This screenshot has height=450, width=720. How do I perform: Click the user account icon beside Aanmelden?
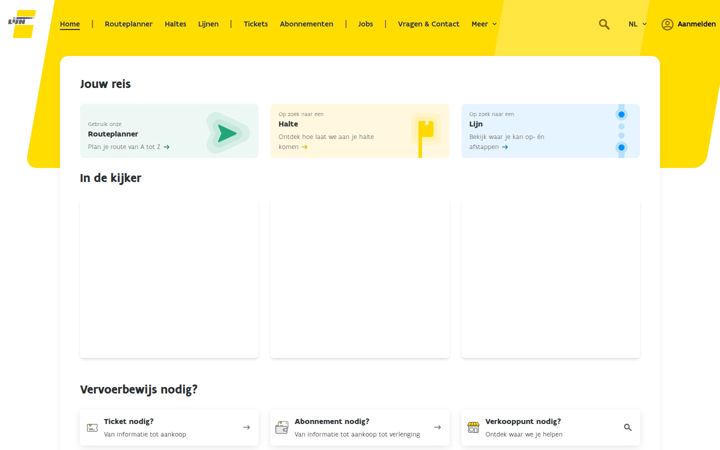coord(667,24)
